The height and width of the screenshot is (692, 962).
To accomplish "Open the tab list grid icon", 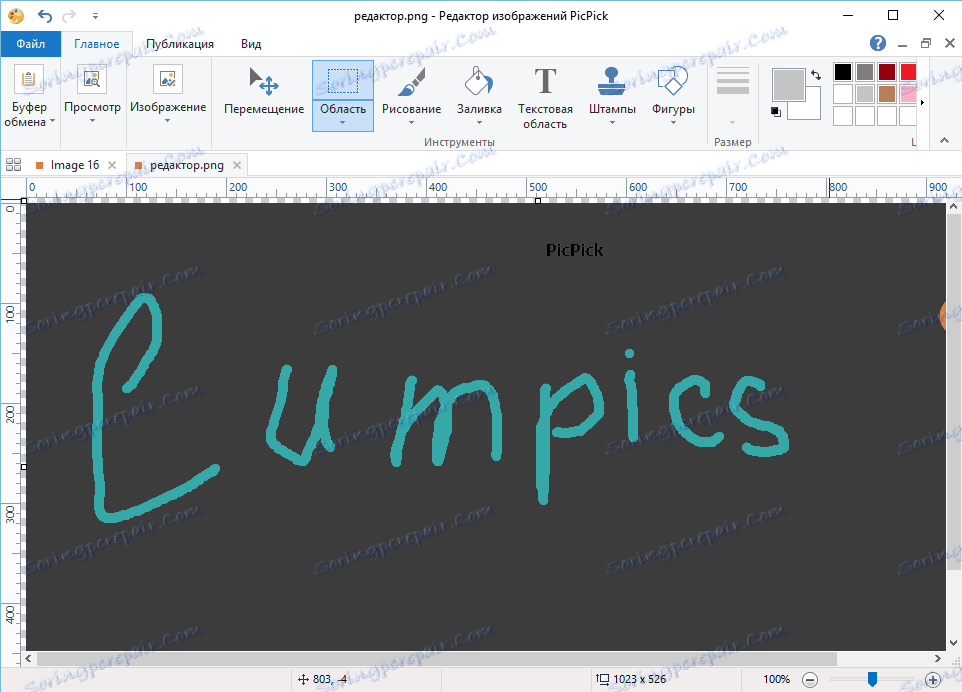I will point(13,165).
